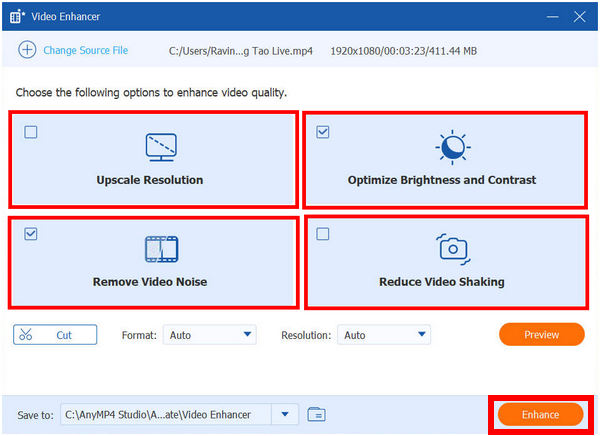Click the Remove Video Noise label
The width and height of the screenshot is (600, 436).
(150, 282)
